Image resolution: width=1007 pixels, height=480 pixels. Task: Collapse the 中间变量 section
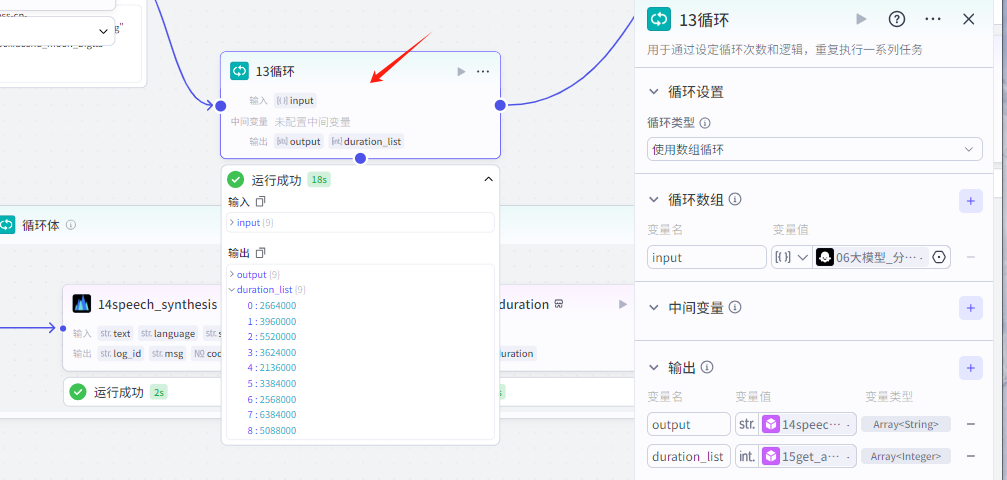coord(654,308)
